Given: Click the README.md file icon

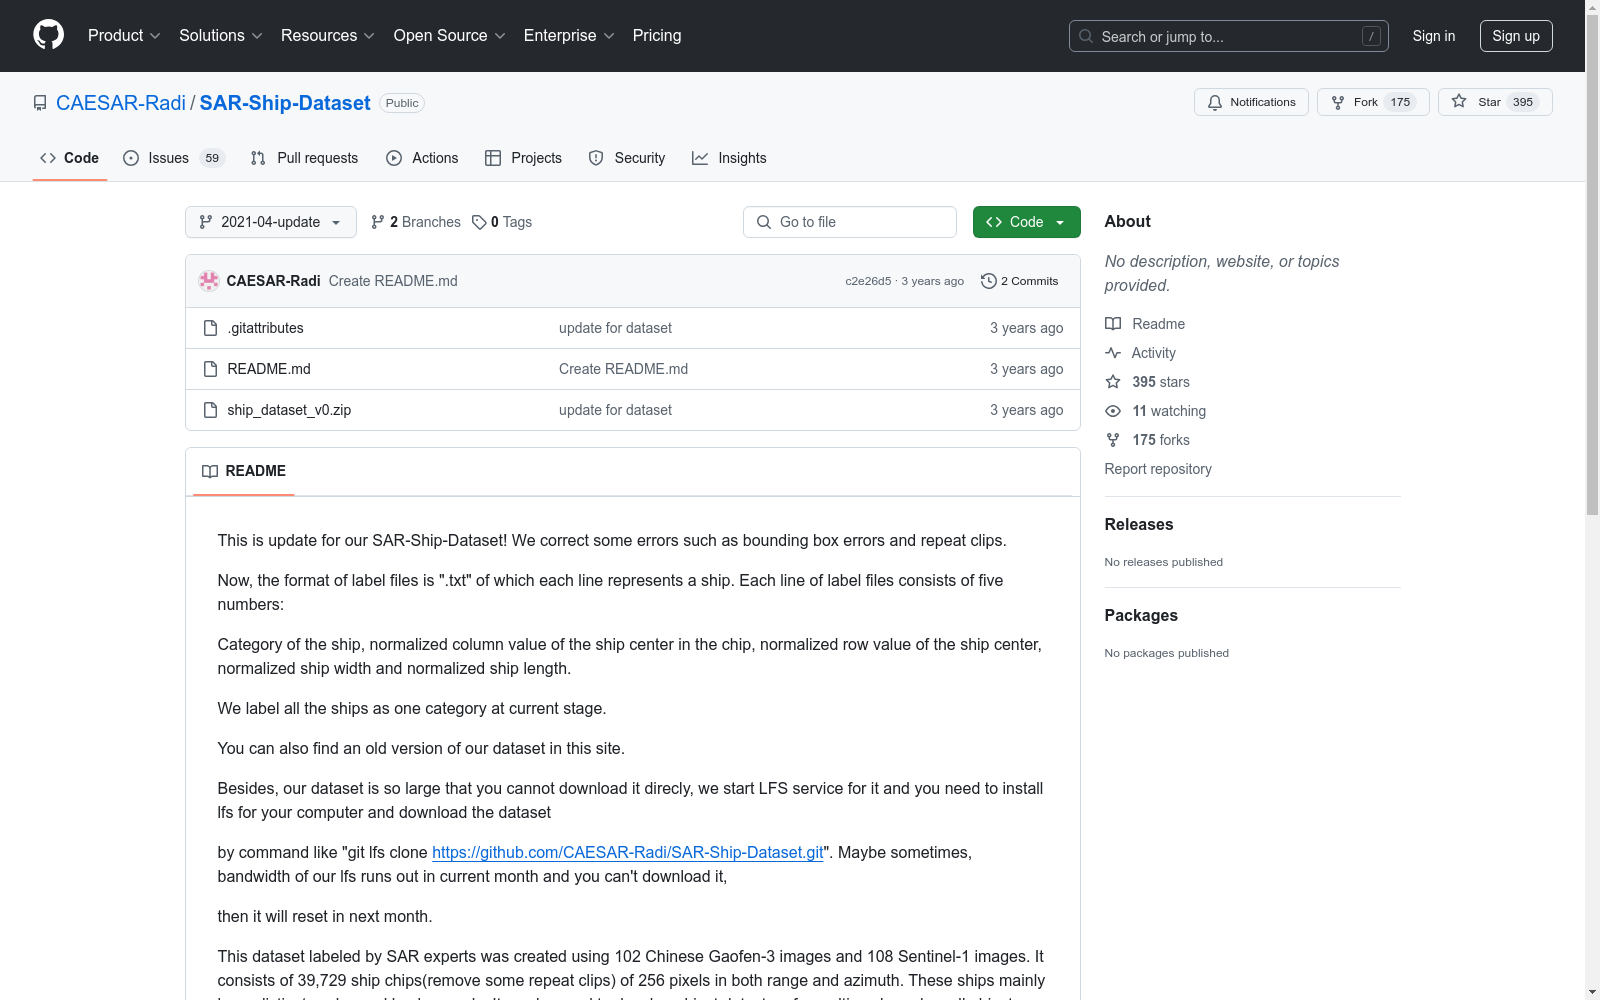Looking at the screenshot, I should (x=210, y=369).
